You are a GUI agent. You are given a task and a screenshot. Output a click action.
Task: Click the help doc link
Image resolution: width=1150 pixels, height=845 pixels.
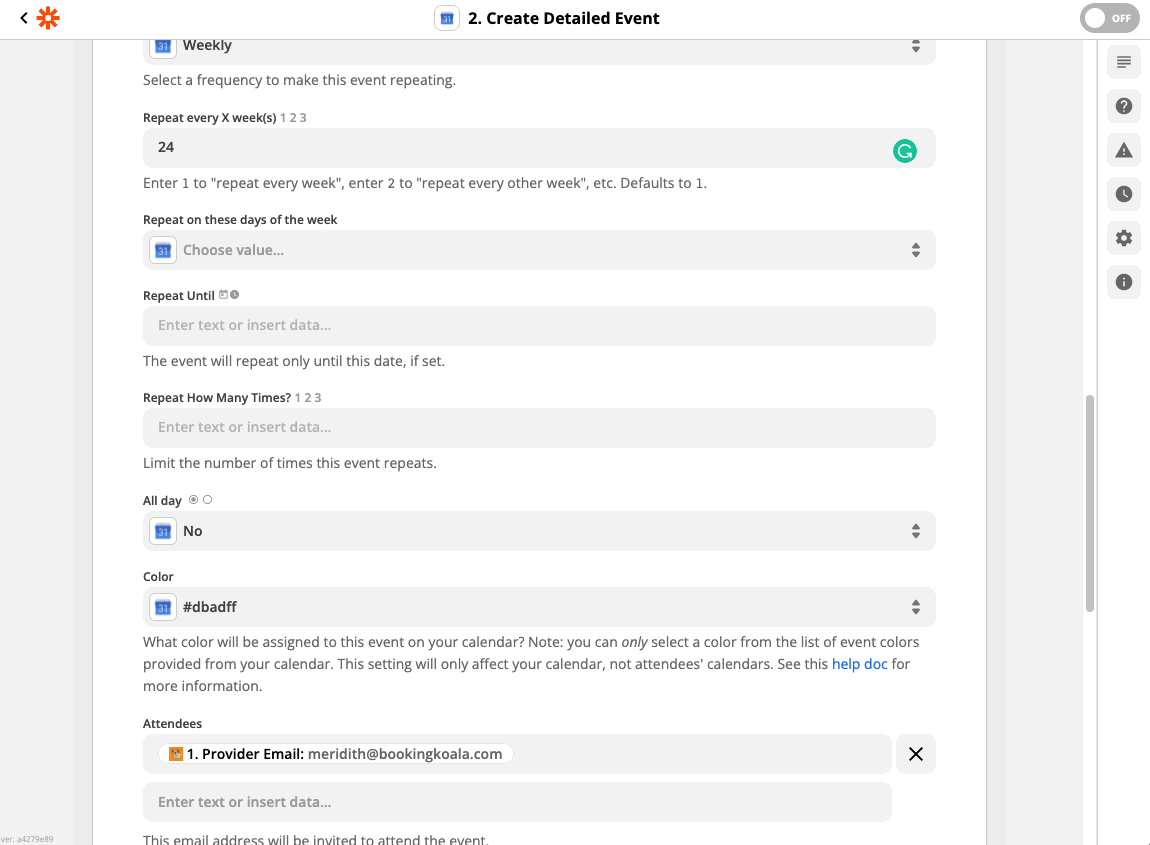pos(859,664)
